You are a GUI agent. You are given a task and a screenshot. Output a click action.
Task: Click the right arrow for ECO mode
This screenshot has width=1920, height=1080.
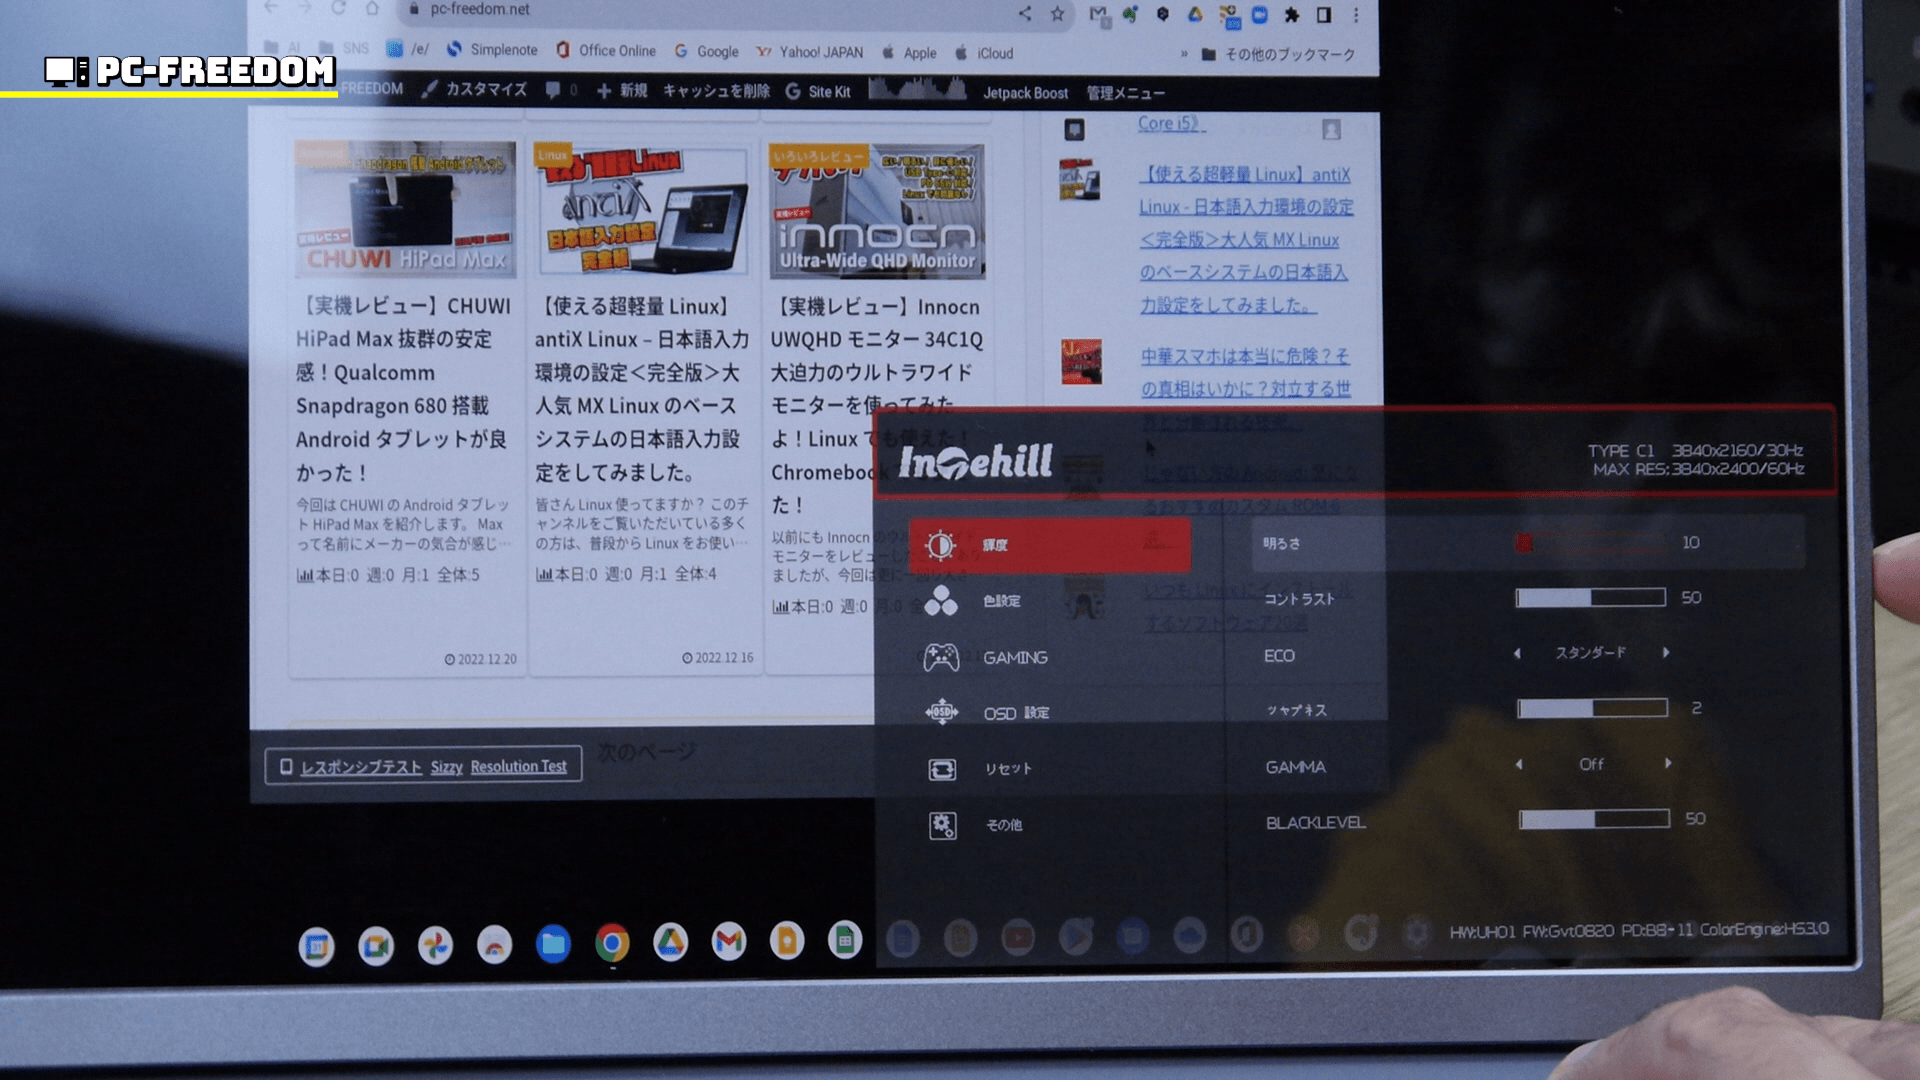click(1666, 652)
